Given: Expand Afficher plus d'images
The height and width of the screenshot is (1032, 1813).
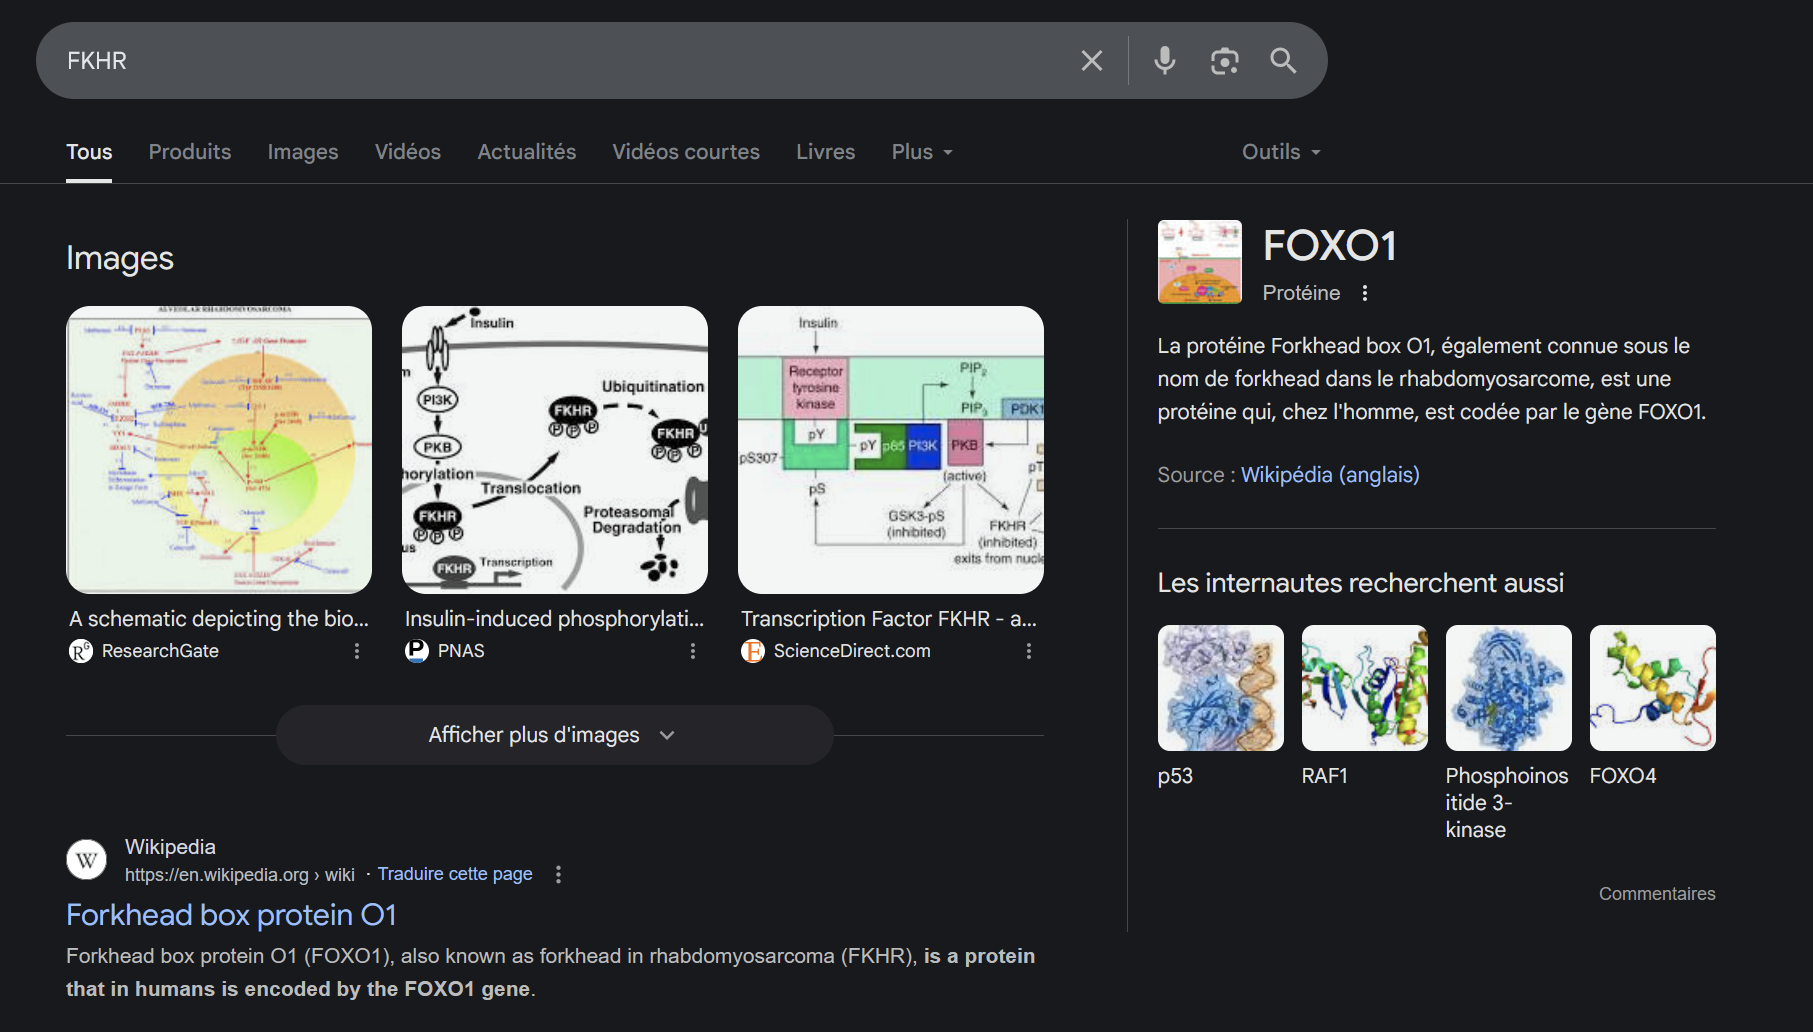Looking at the screenshot, I should coord(555,735).
